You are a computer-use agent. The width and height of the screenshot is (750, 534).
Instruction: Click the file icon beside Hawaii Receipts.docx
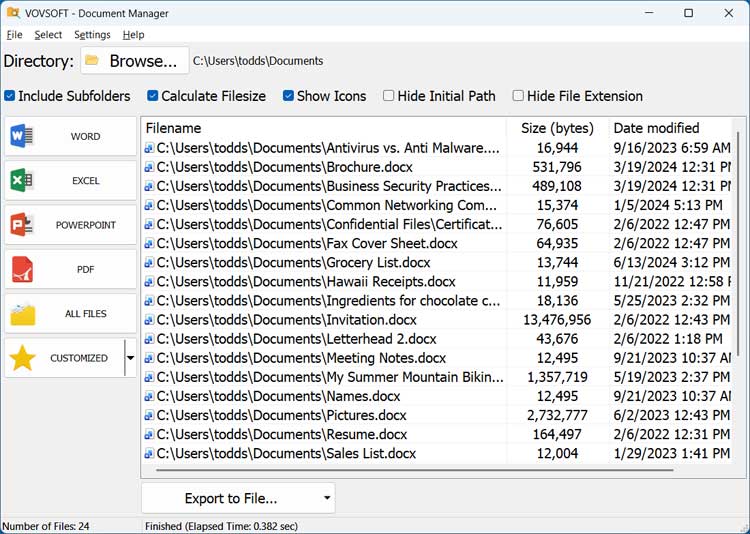click(149, 282)
